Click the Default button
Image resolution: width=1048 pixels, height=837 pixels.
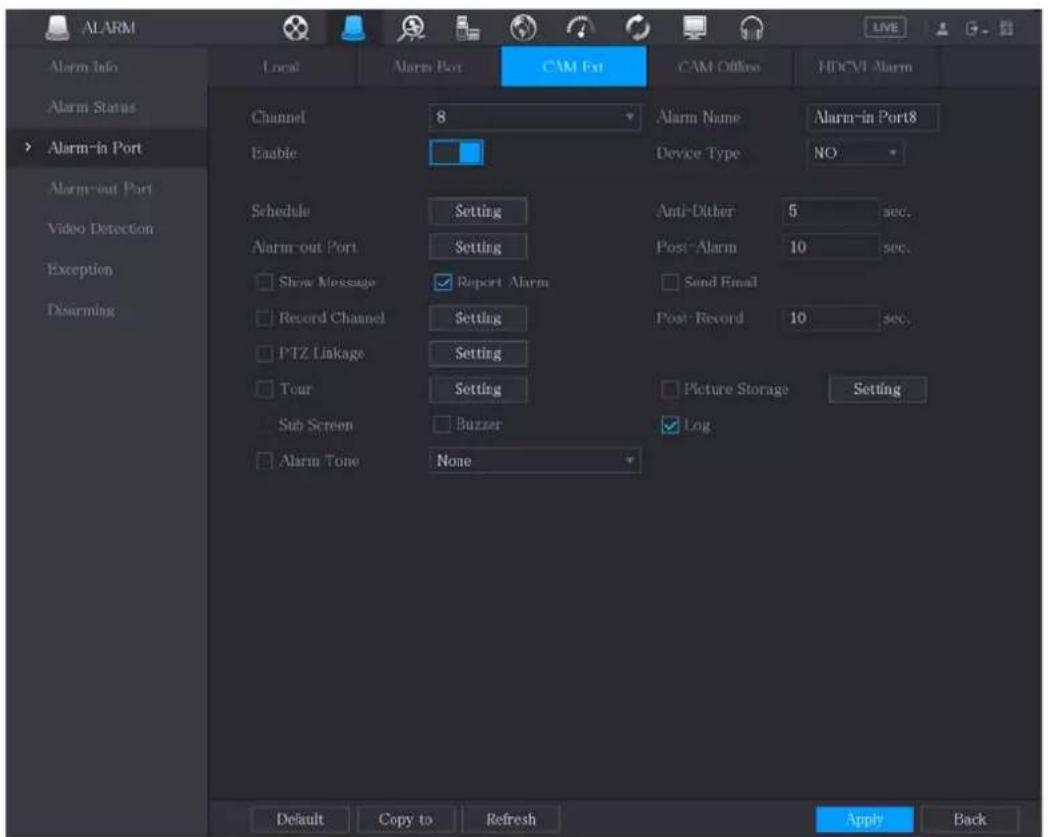pyautogui.click(x=300, y=819)
